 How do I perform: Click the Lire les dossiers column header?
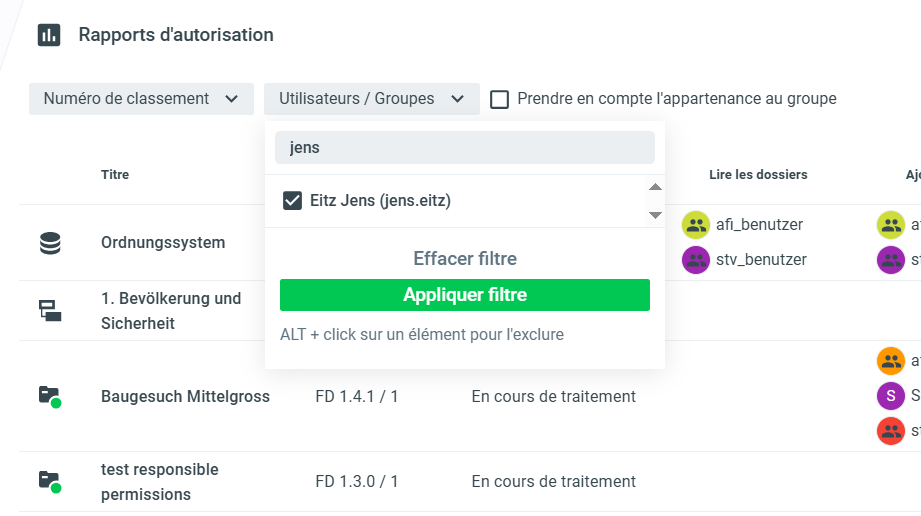[758, 175]
